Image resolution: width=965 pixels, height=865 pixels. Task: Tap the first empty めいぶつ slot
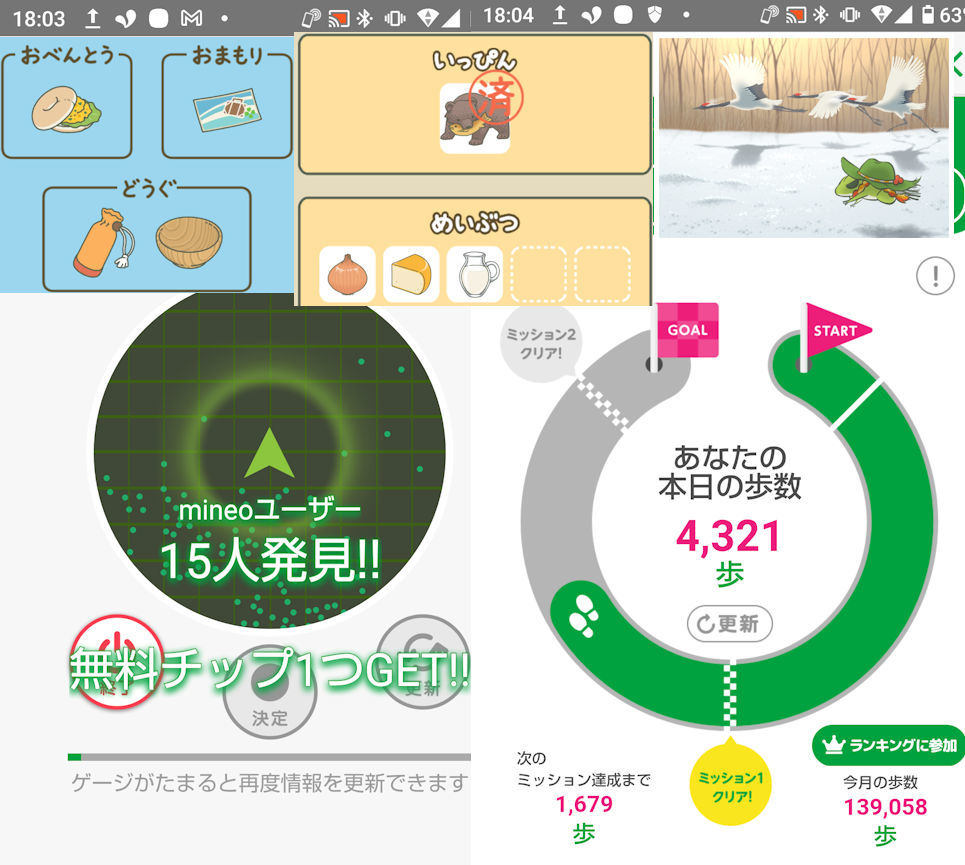539,274
